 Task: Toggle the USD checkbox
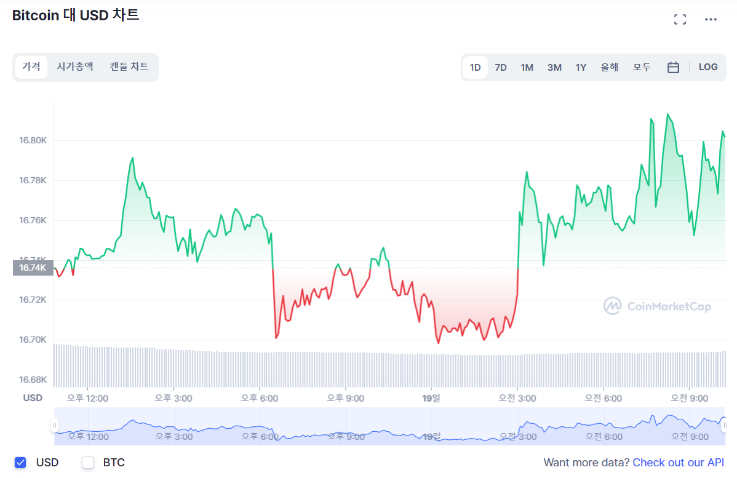point(21,462)
